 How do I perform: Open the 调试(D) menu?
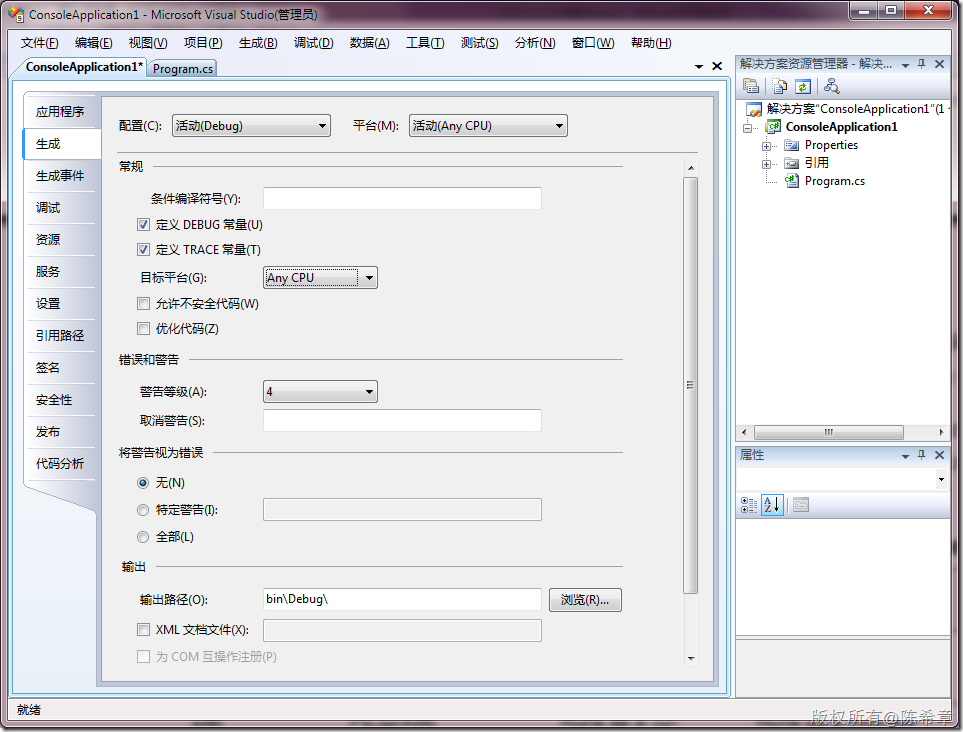click(x=313, y=43)
